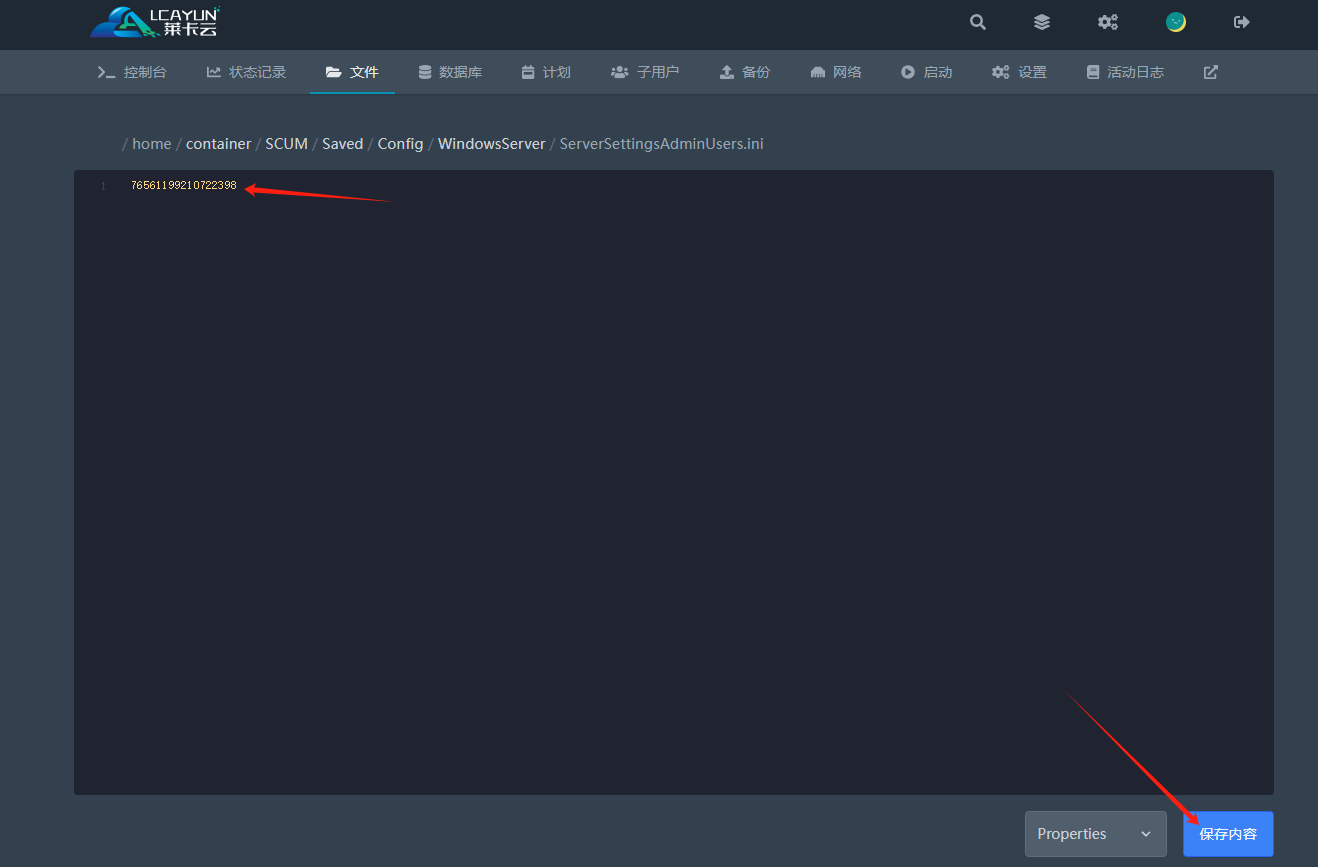Click the external link icon
Viewport: 1318px width, 867px height.
[x=1210, y=72]
